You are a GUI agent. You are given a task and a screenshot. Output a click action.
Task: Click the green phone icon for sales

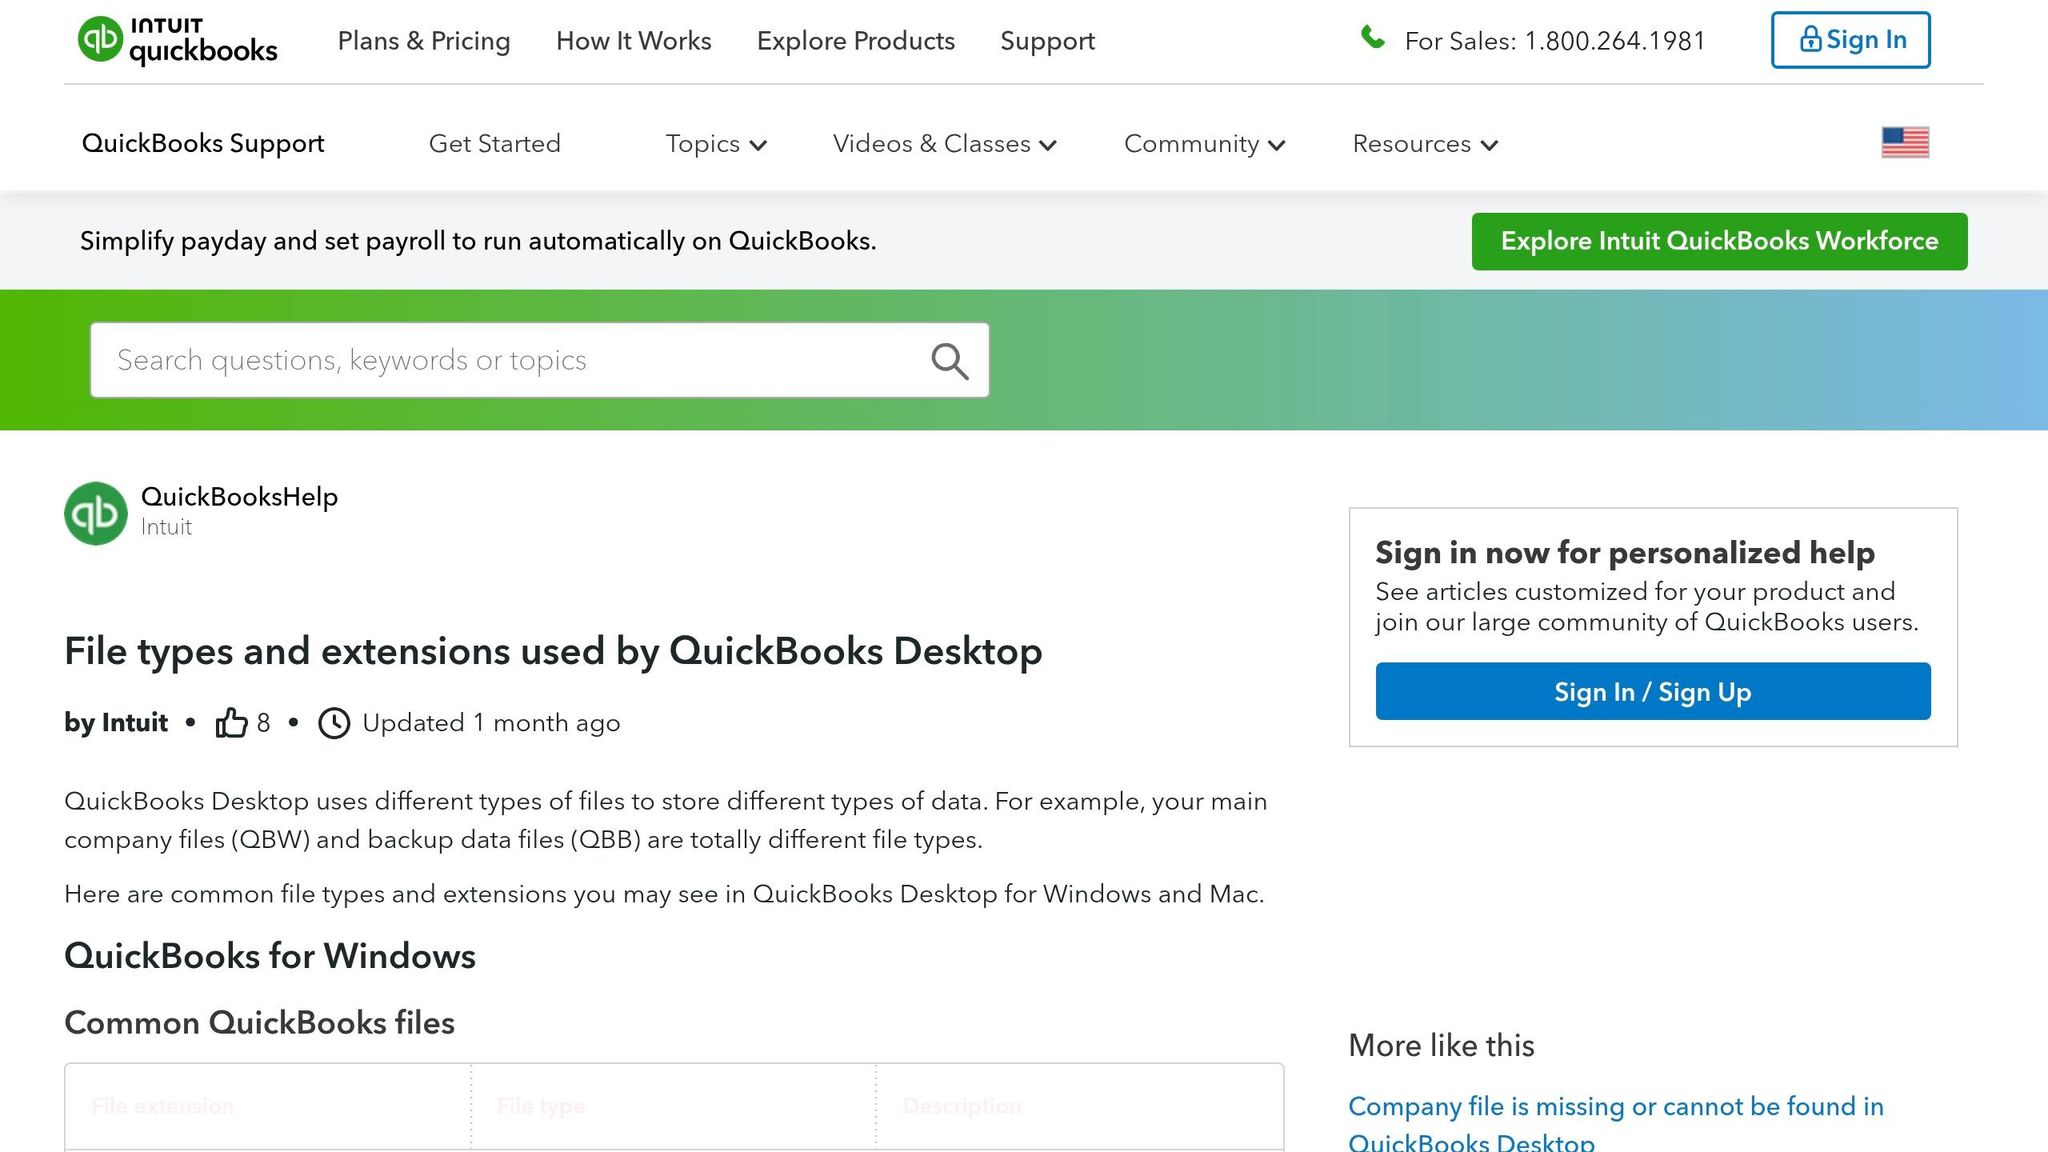pyautogui.click(x=1373, y=38)
